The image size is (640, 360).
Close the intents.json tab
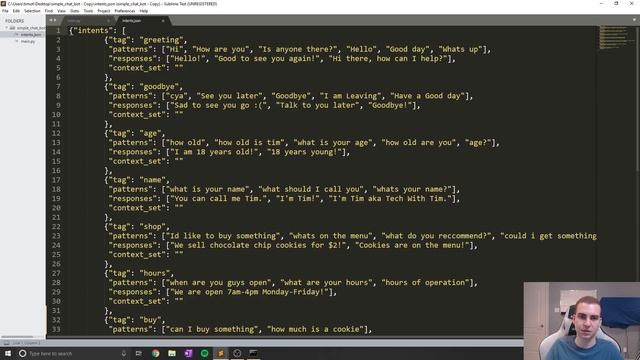[x=163, y=20]
